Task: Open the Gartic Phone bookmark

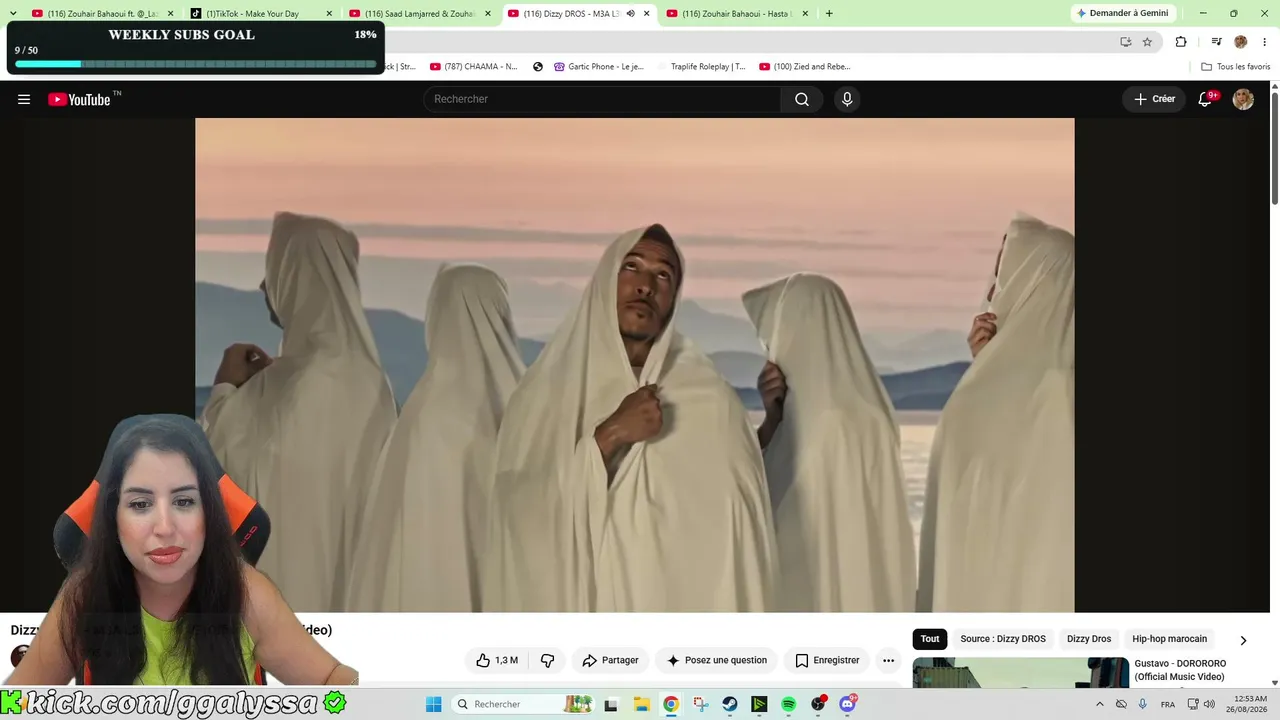Action: 599,67
